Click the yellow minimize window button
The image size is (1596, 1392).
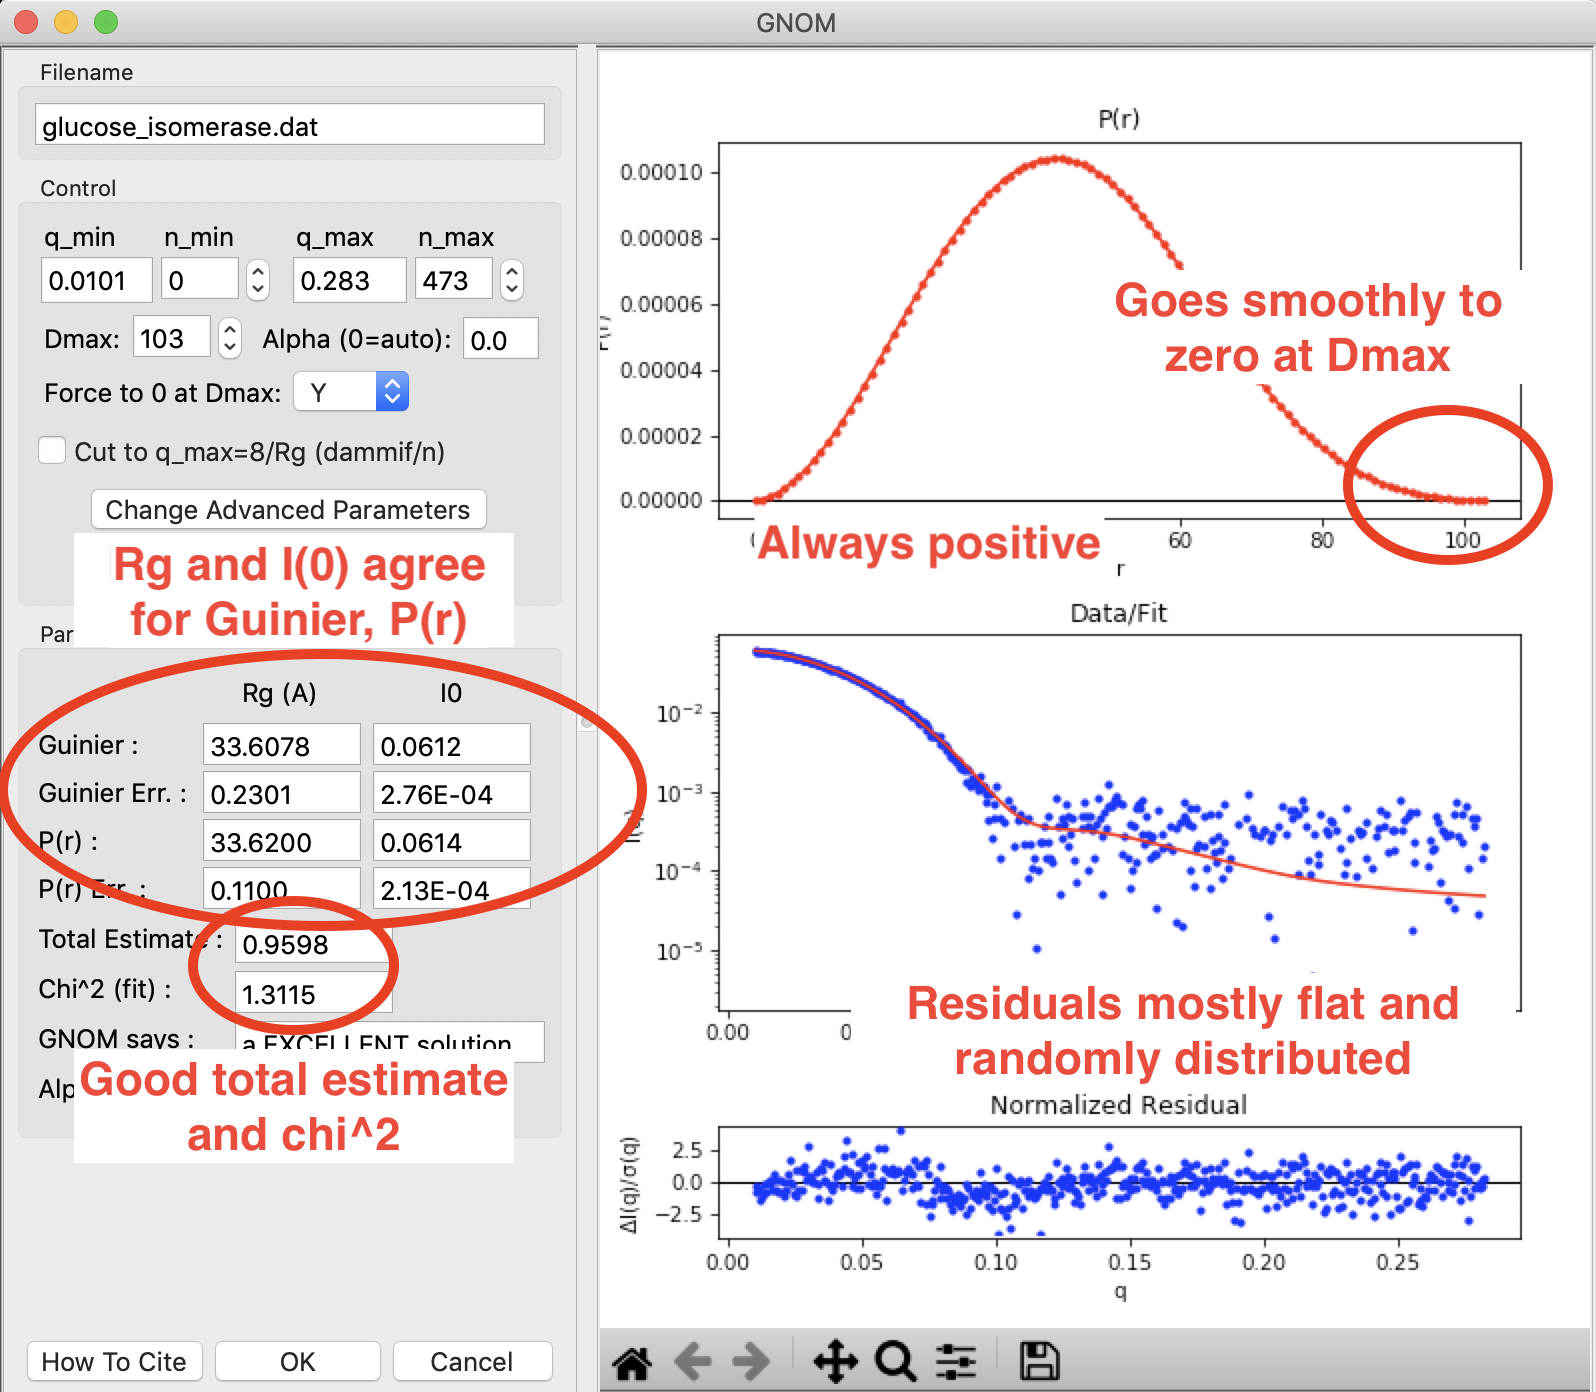tap(66, 21)
